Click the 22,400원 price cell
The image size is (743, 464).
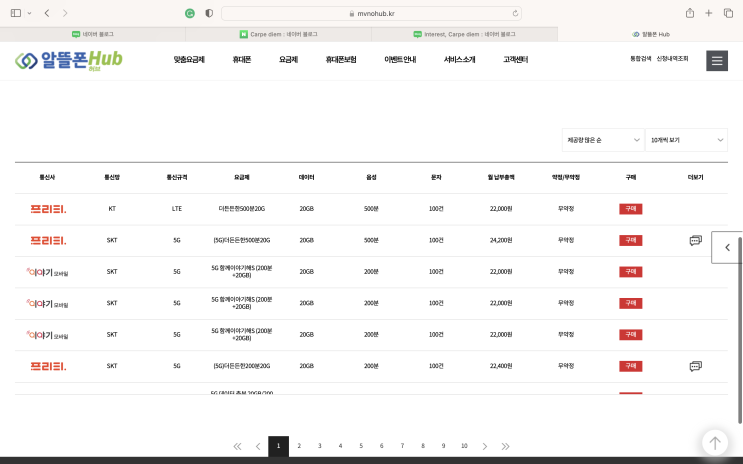click(501, 366)
